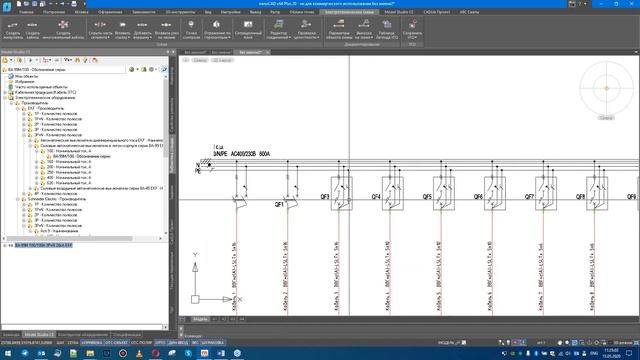The width and height of the screenshot is (640, 360).
Task: Click the view compass in the drawing corner
Action: pyautogui.click(x=606, y=88)
